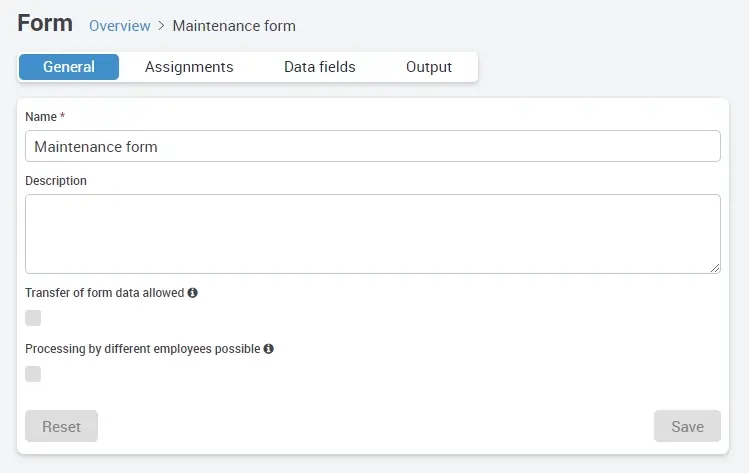Select the Output tab

[x=429, y=67]
